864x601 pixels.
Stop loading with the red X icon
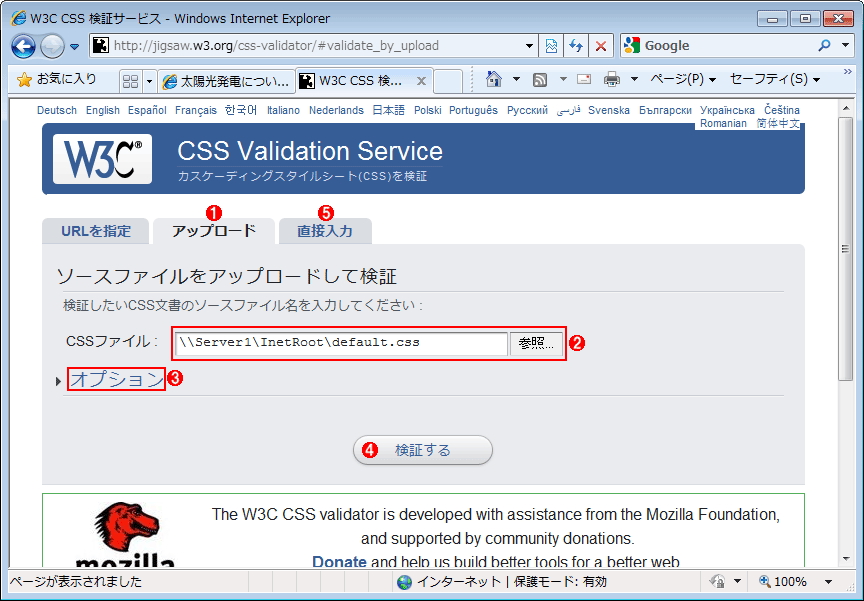(x=601, y=46)
